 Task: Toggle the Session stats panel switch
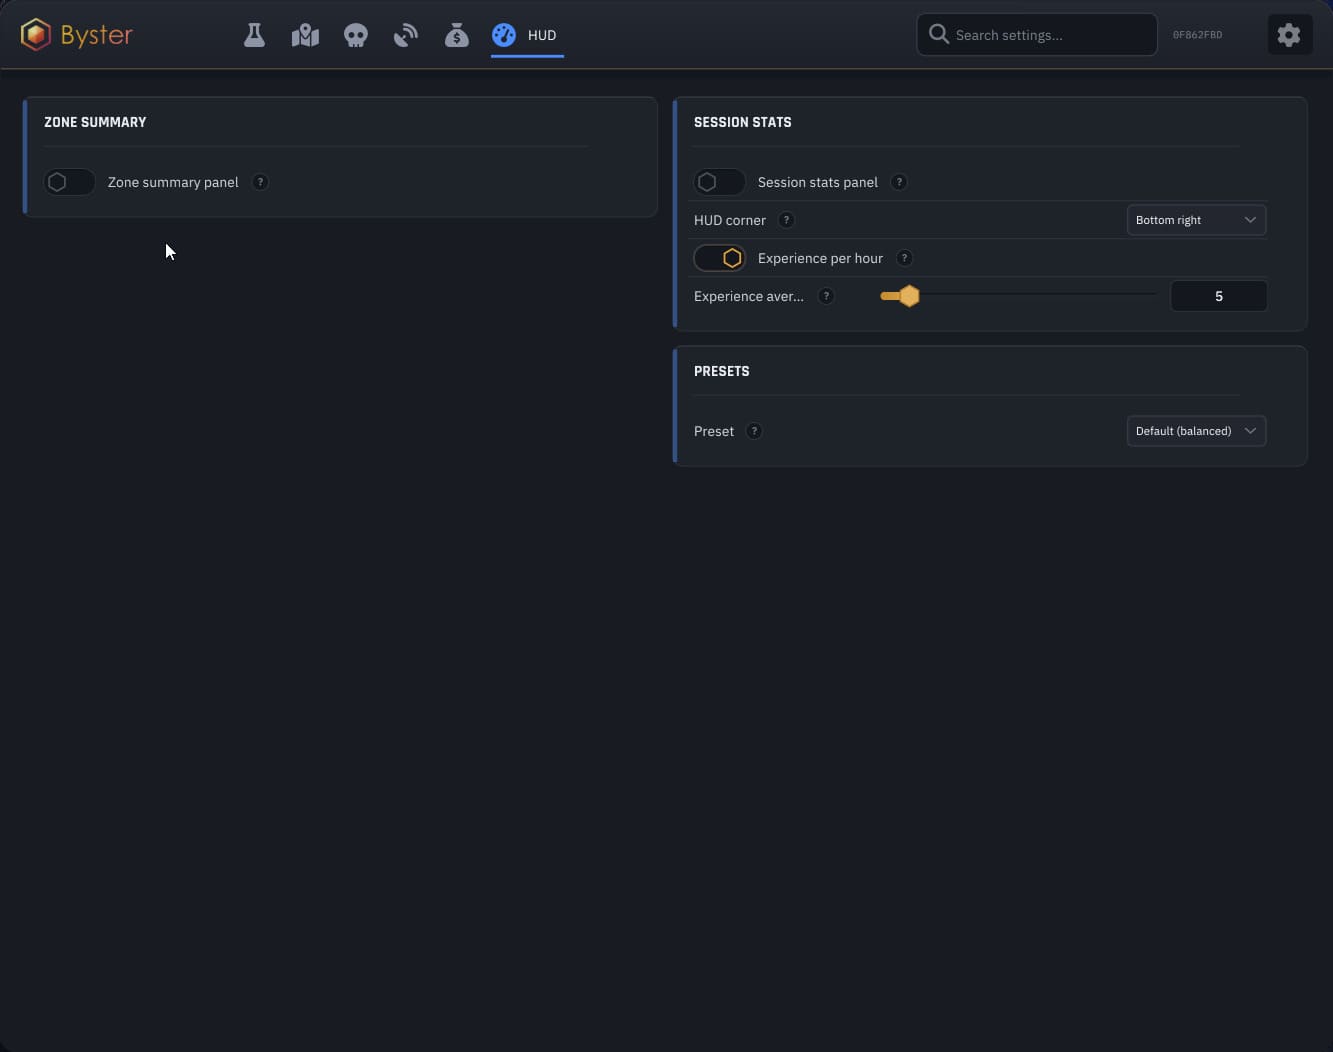tap(720, 182)
